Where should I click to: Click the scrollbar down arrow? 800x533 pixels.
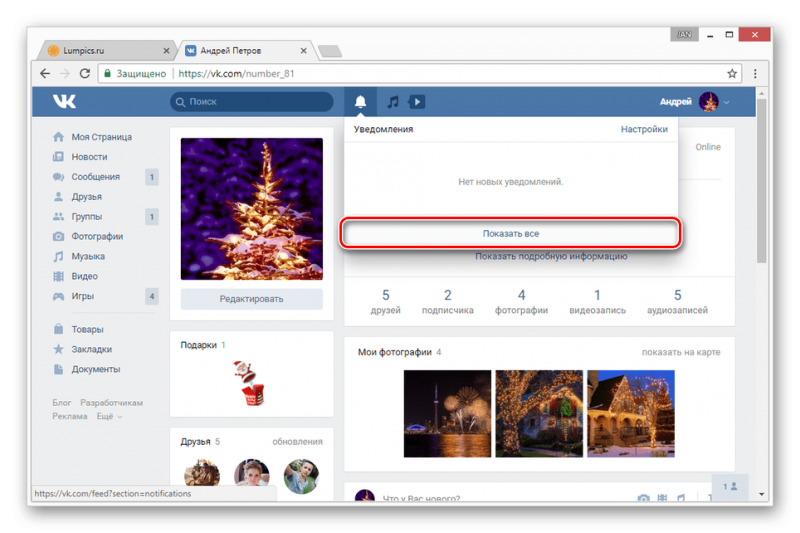pyautogui.click(x=761, y=494)
